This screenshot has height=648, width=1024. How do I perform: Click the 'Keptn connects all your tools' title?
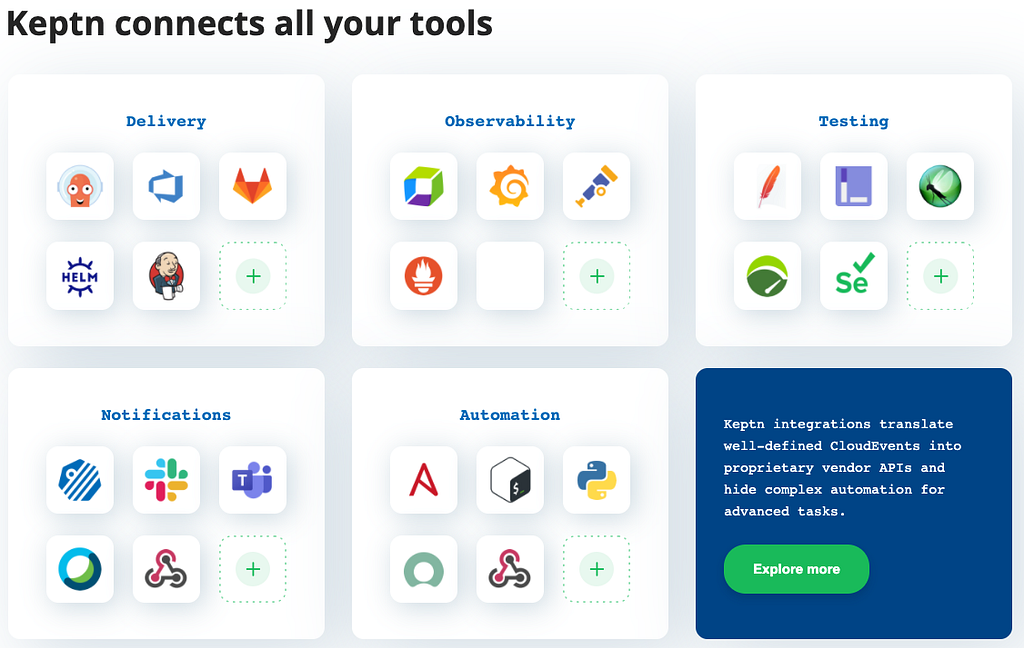249,24
